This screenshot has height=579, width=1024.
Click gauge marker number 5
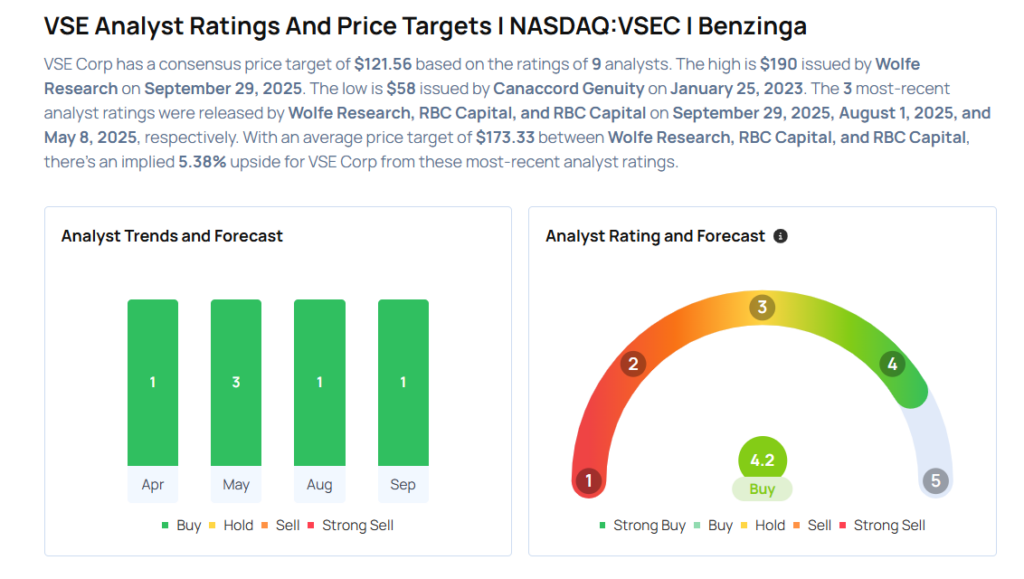tap(935, 481)
